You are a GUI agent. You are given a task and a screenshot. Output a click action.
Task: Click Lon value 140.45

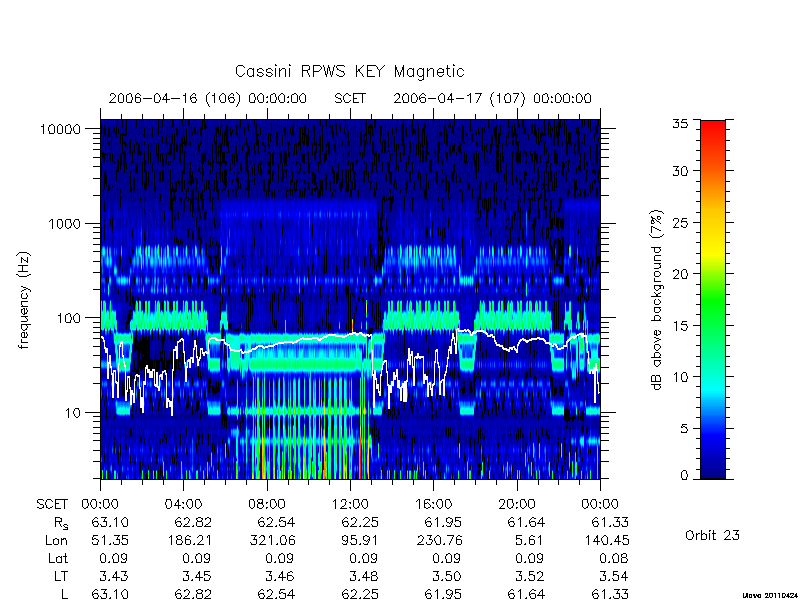606,540
